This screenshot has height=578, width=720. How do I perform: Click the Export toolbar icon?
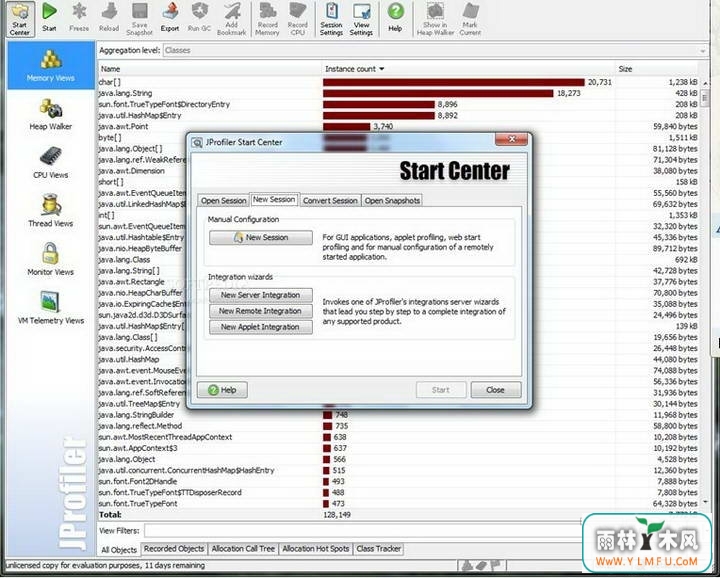[169, 17]
